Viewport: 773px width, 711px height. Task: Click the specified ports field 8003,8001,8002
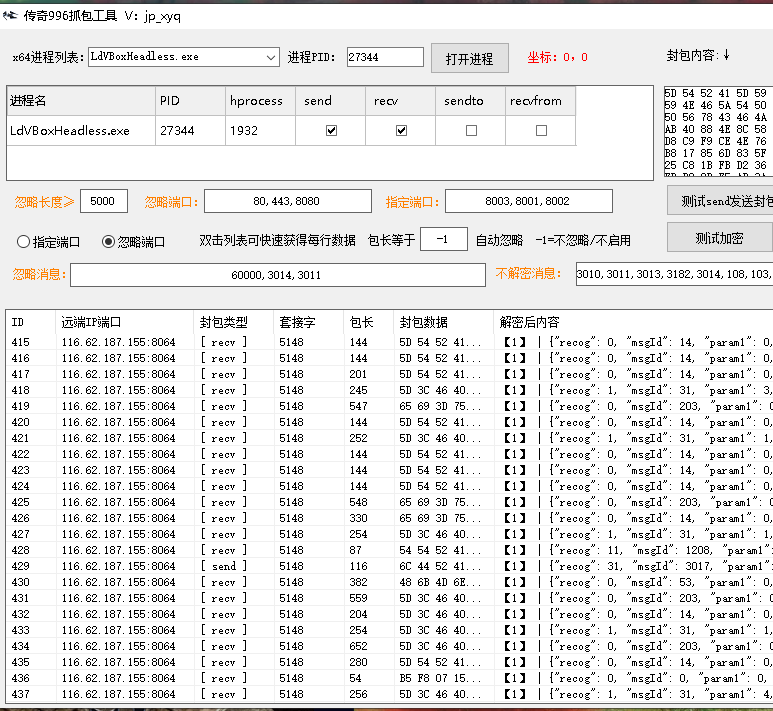pyautogui.click(x=528, y=201)
